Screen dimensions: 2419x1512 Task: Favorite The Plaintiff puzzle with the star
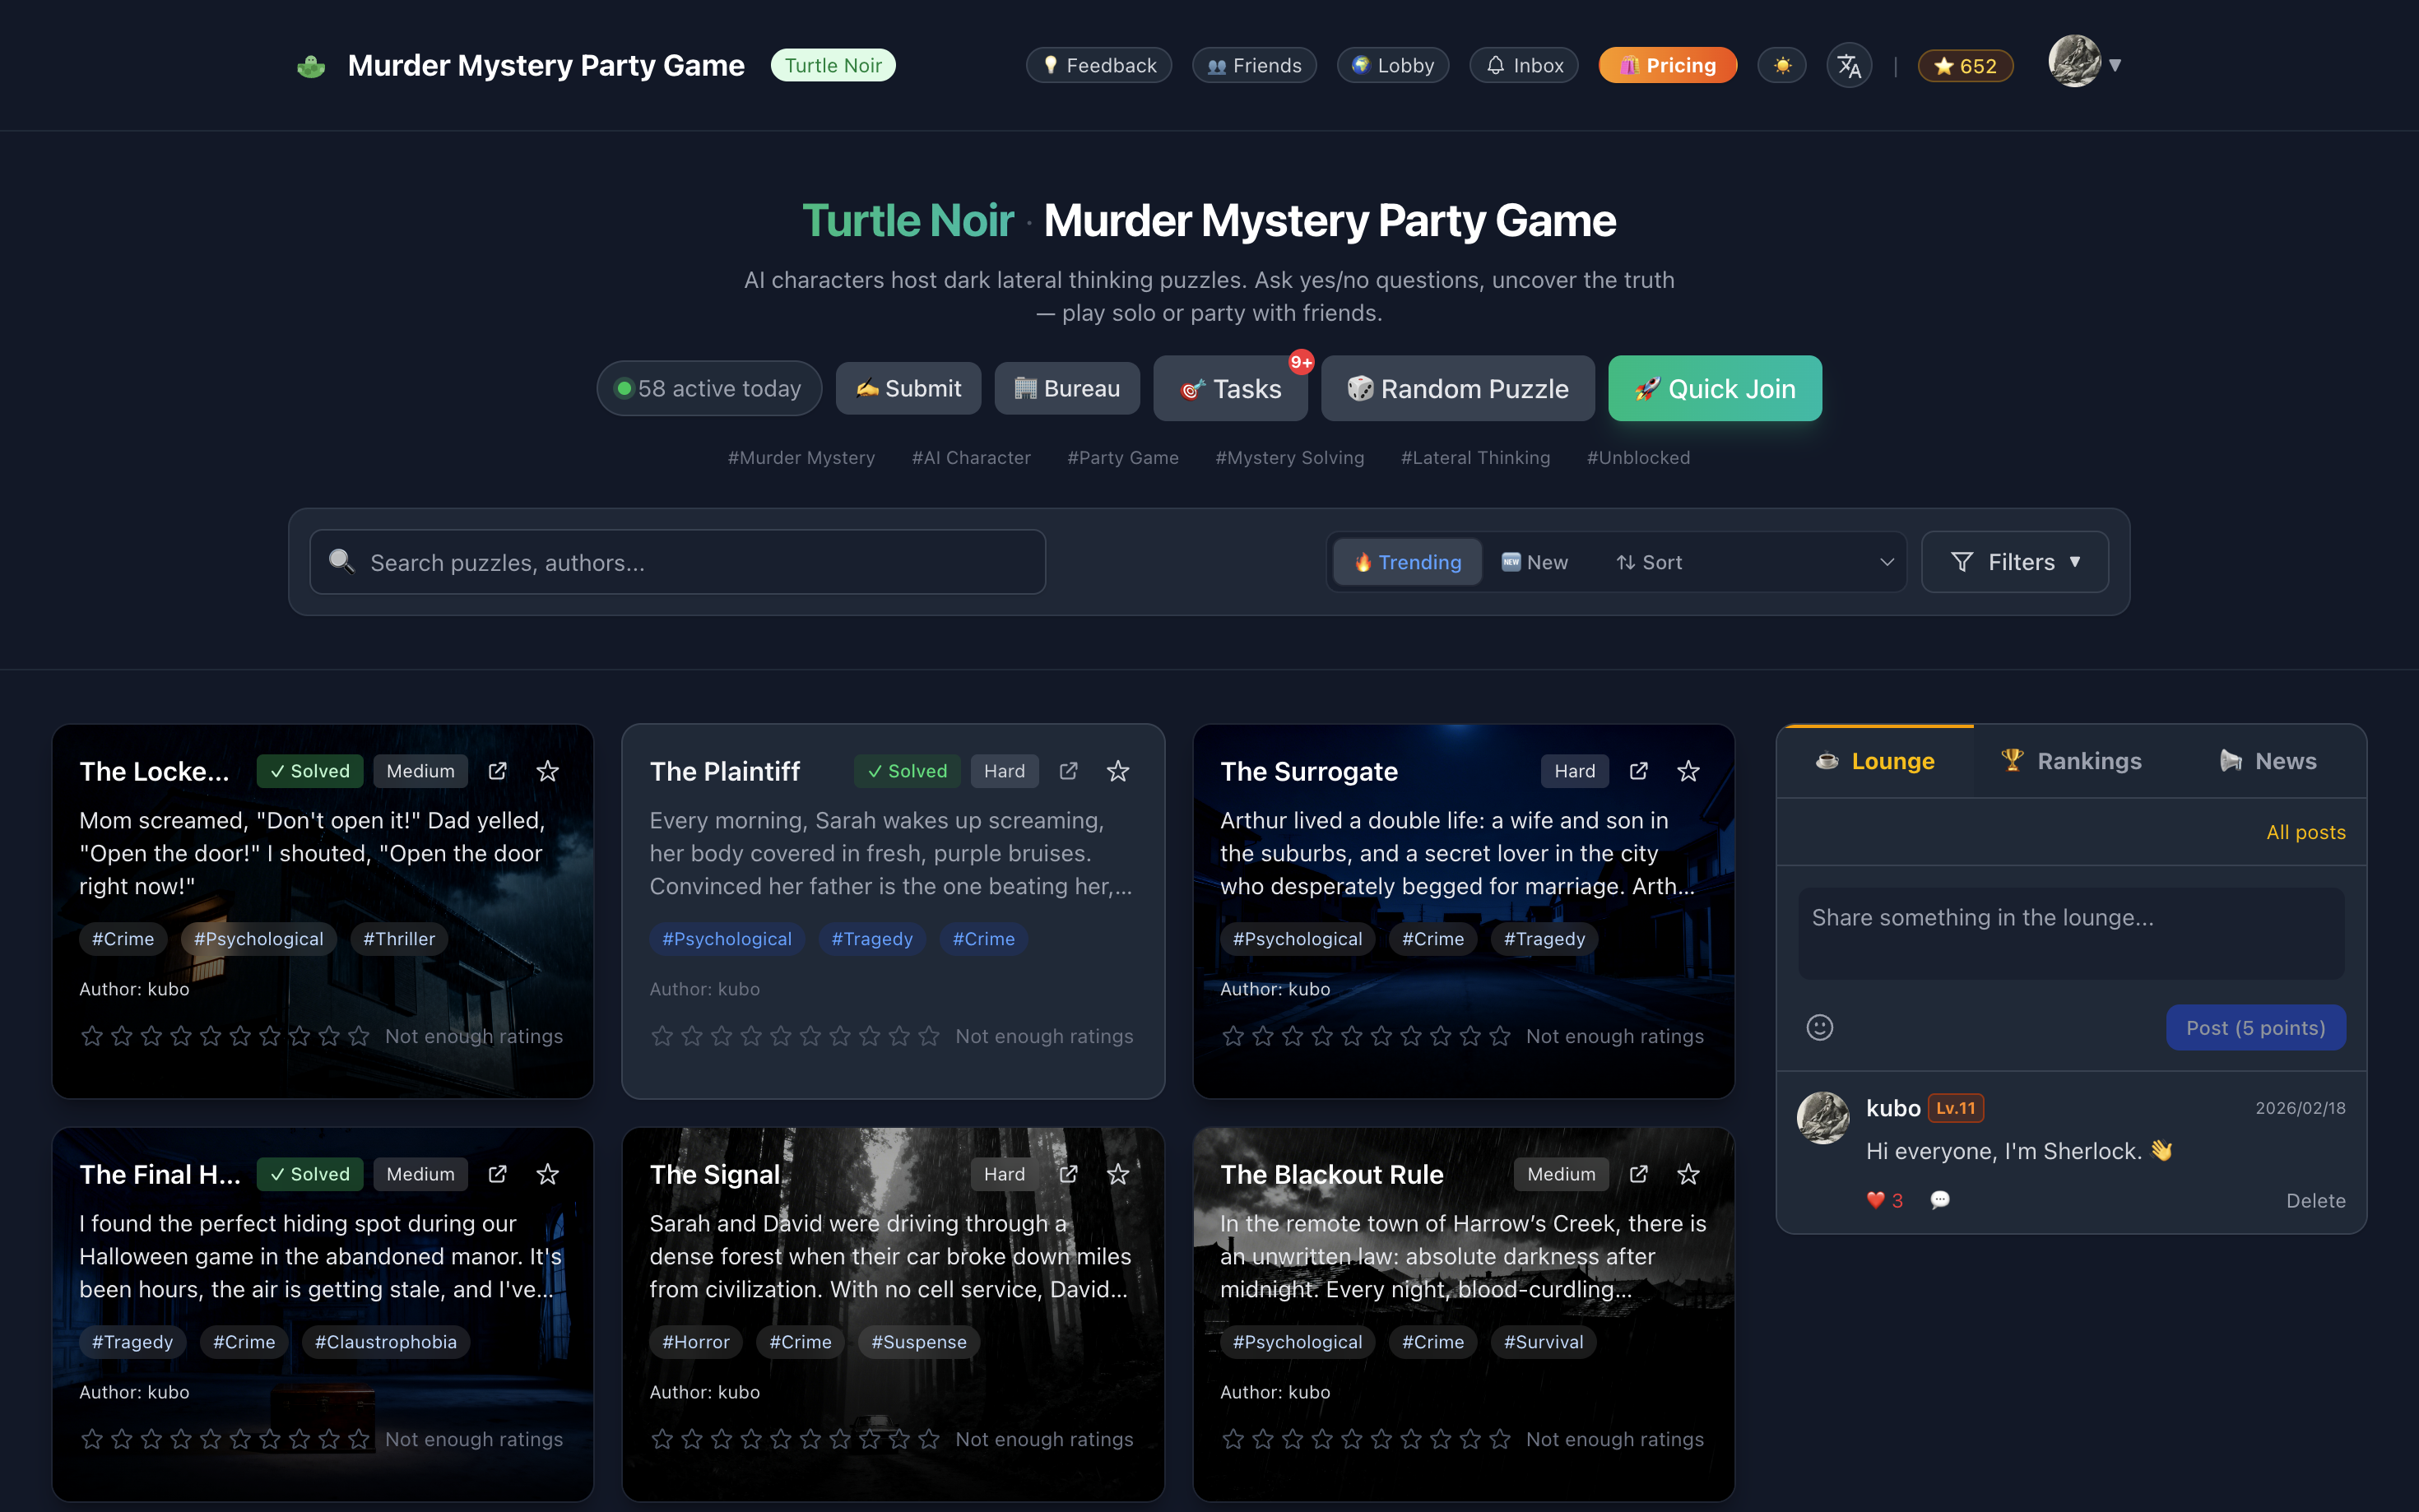[x=1117, y=771]
